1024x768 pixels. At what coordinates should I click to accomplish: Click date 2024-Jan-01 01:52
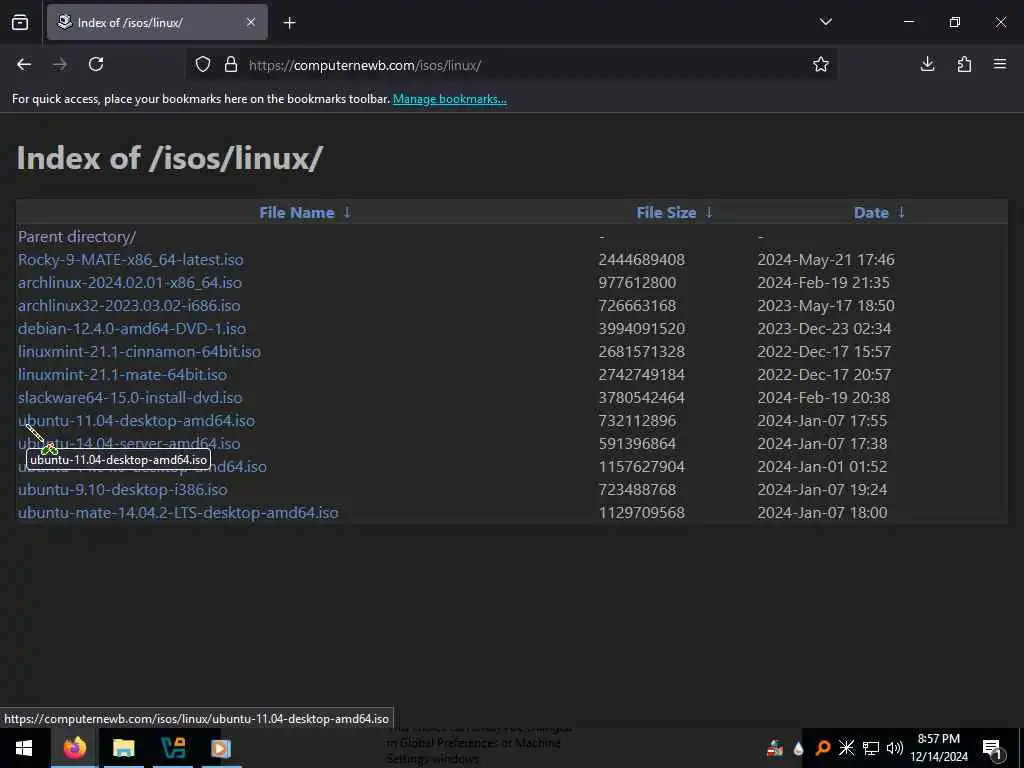[822, 466]
